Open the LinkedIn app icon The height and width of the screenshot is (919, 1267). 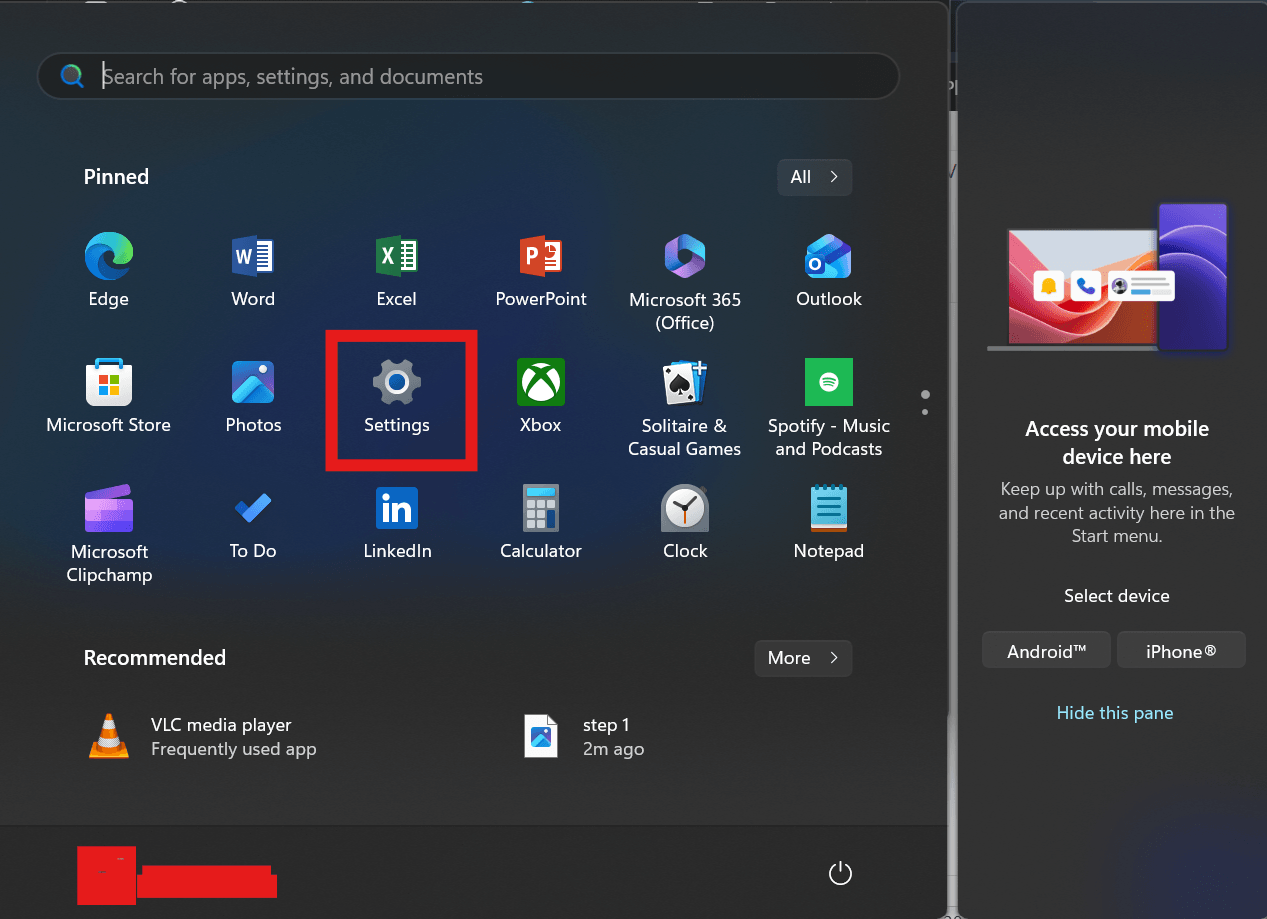click(397, 509)
